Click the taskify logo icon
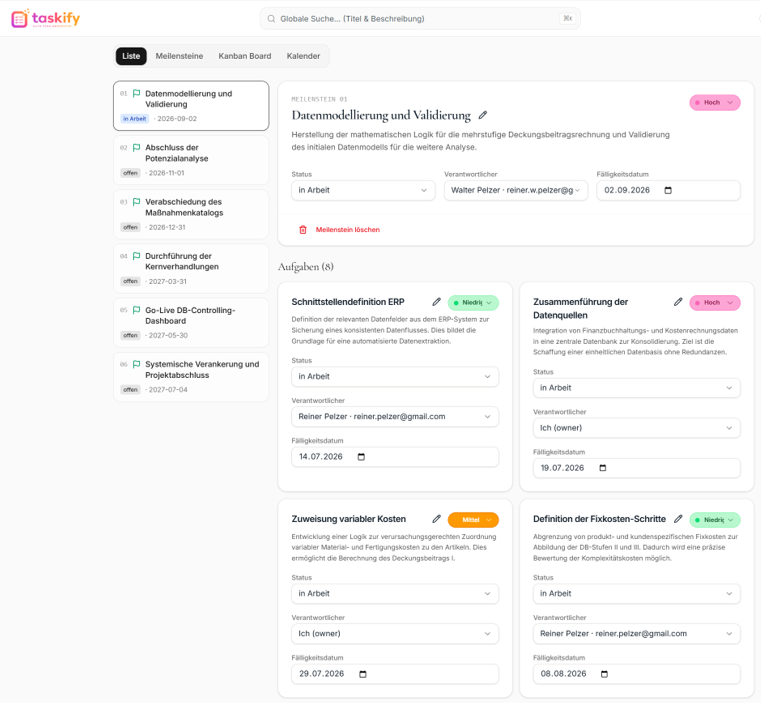This screenshot has width=761, height=703. click(x=19, y=19)
